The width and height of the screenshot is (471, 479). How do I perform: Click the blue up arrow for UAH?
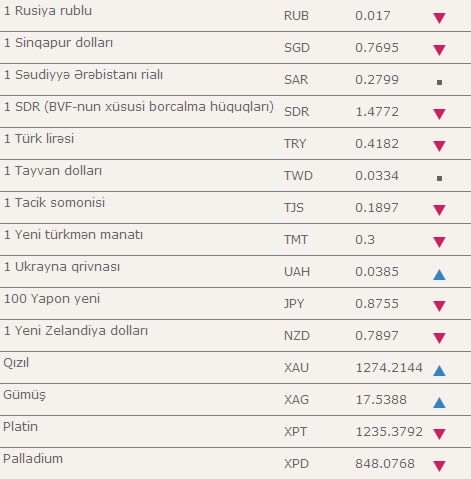[x=439, y=274]
